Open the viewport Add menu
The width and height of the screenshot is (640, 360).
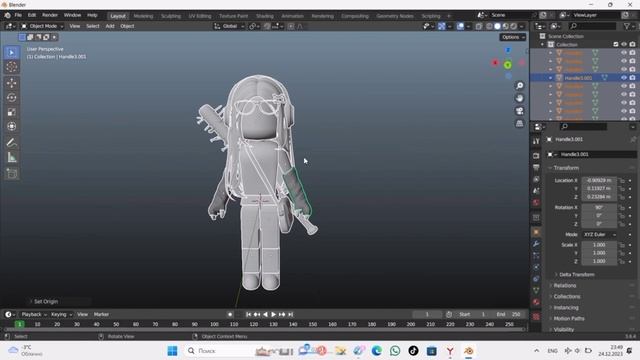point(110,26)
